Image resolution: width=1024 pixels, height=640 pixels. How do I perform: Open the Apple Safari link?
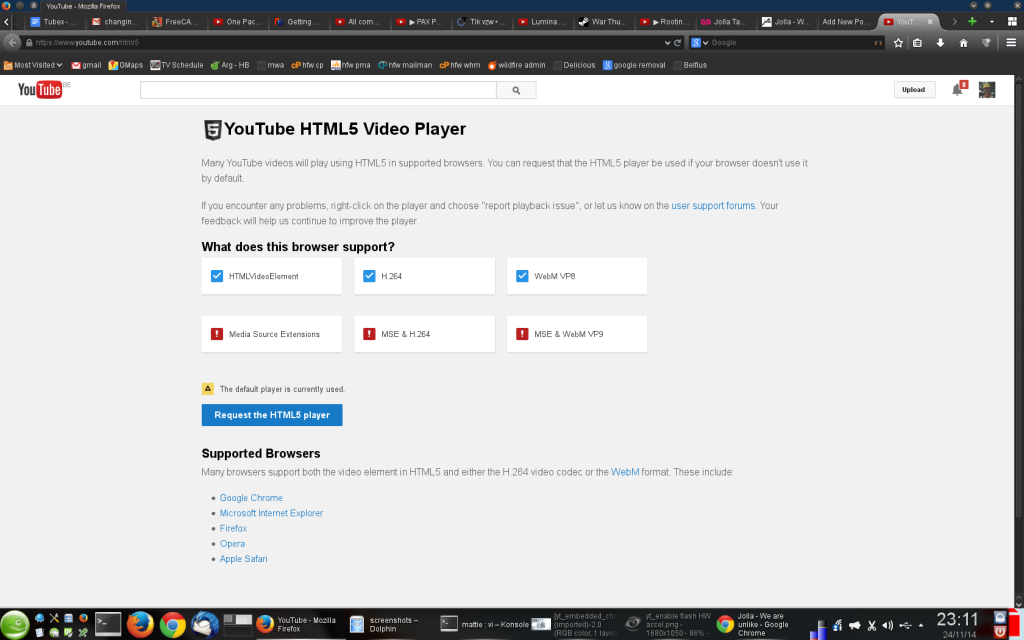click(x=244, y=558)
